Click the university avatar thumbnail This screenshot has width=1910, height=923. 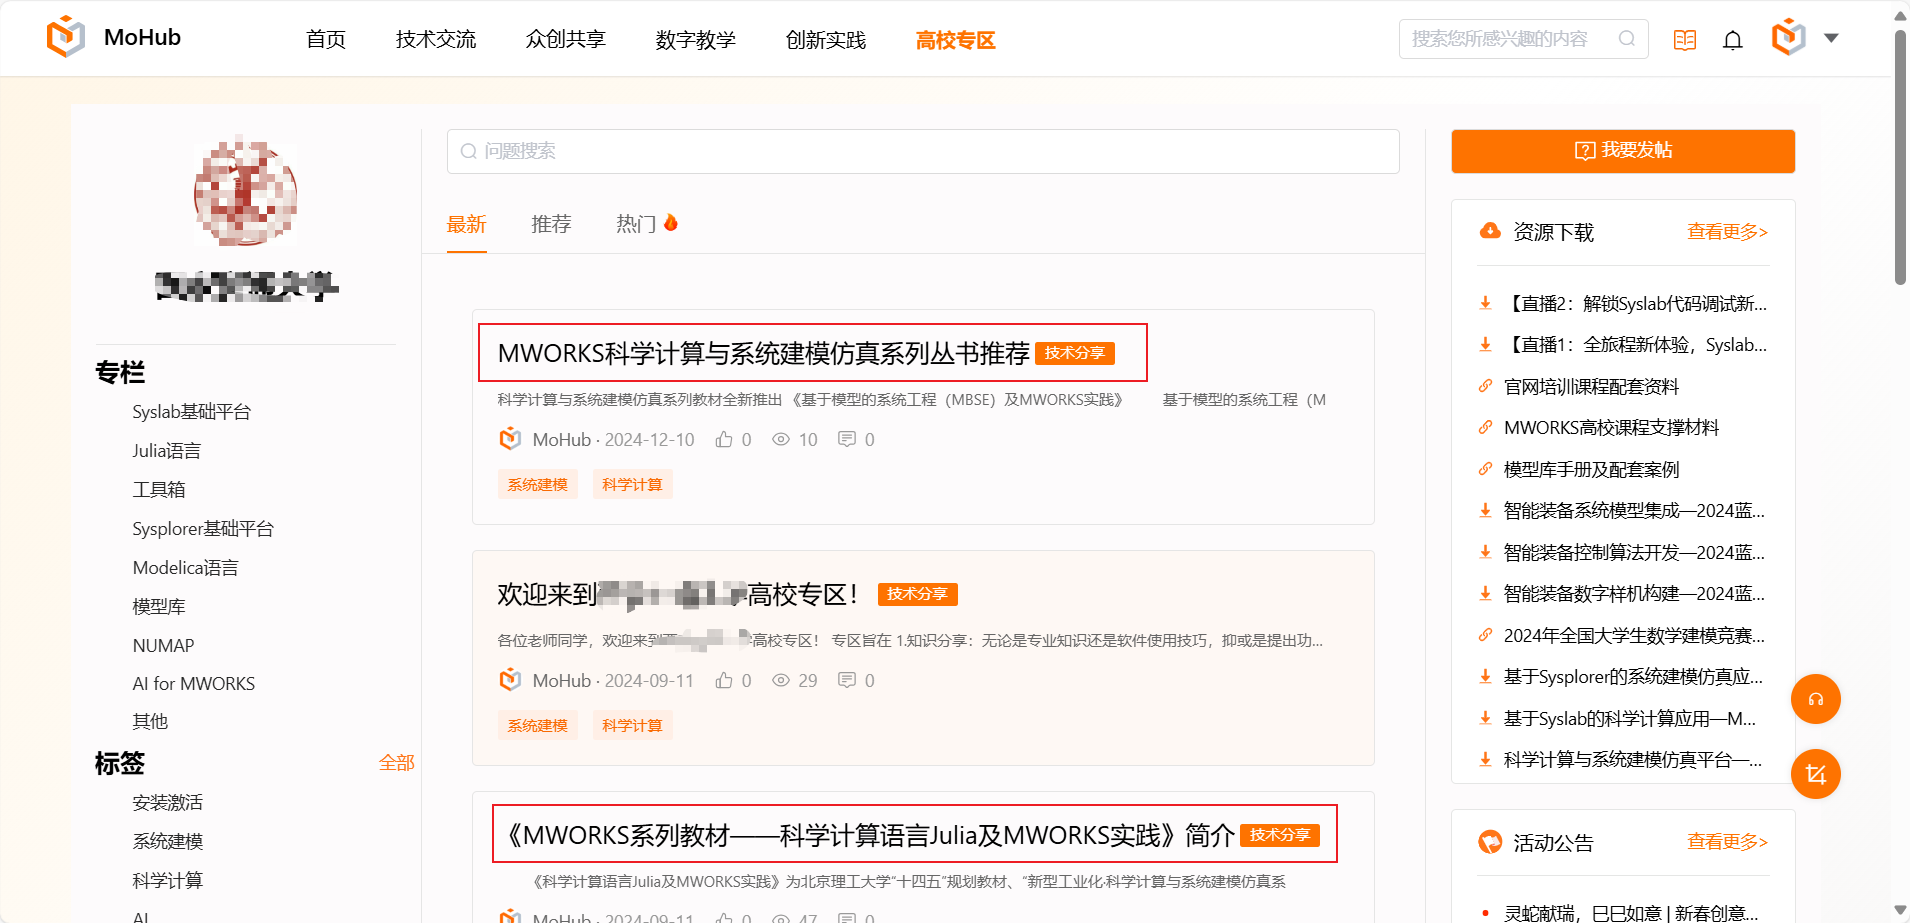(x=246, y=192)
